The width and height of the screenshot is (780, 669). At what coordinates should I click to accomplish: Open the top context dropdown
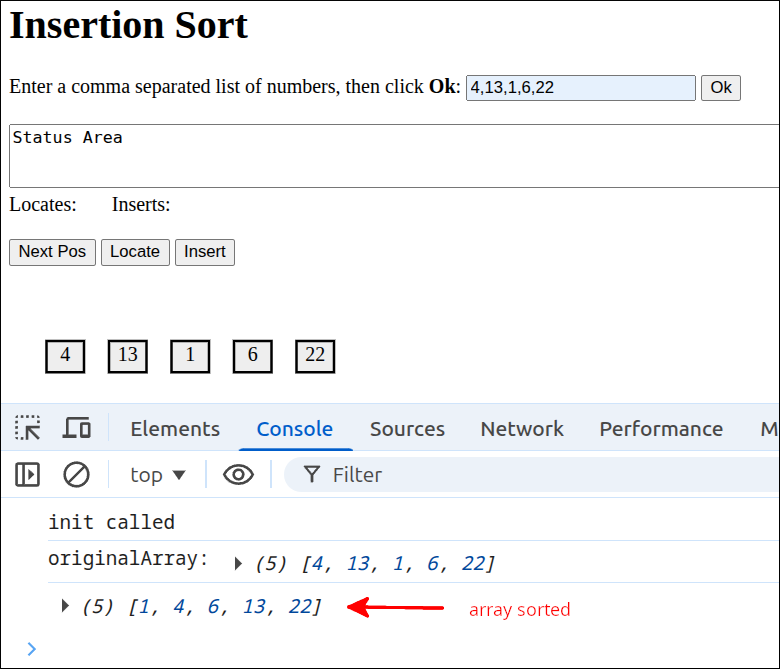click(158, 475)
